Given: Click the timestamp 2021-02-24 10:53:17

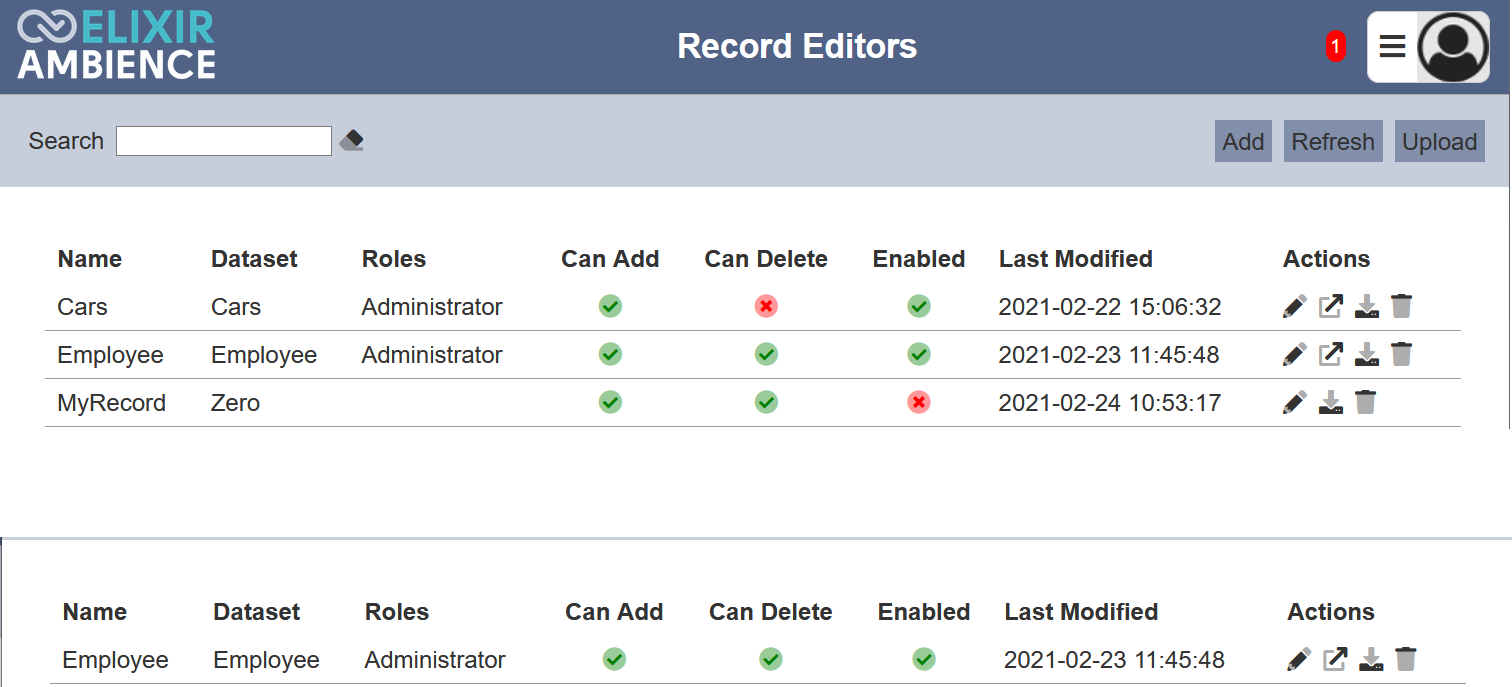Looking at the screenshot, I should 1110,403.
